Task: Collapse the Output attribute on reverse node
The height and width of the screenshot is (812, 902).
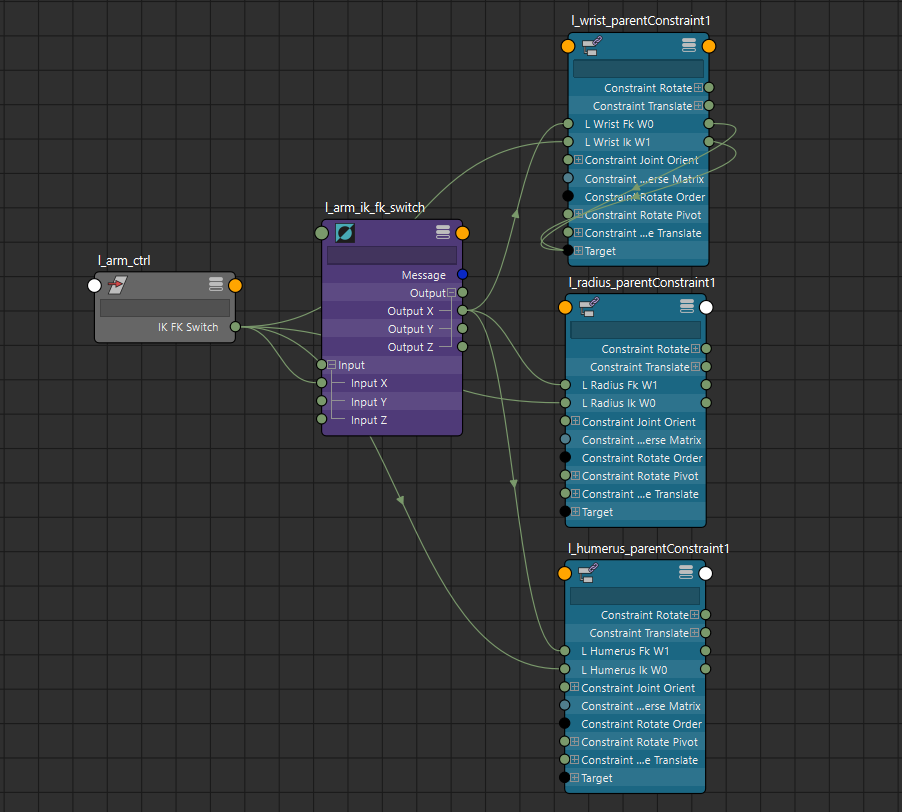Action: pyautogui.click(x=451, y=293)
